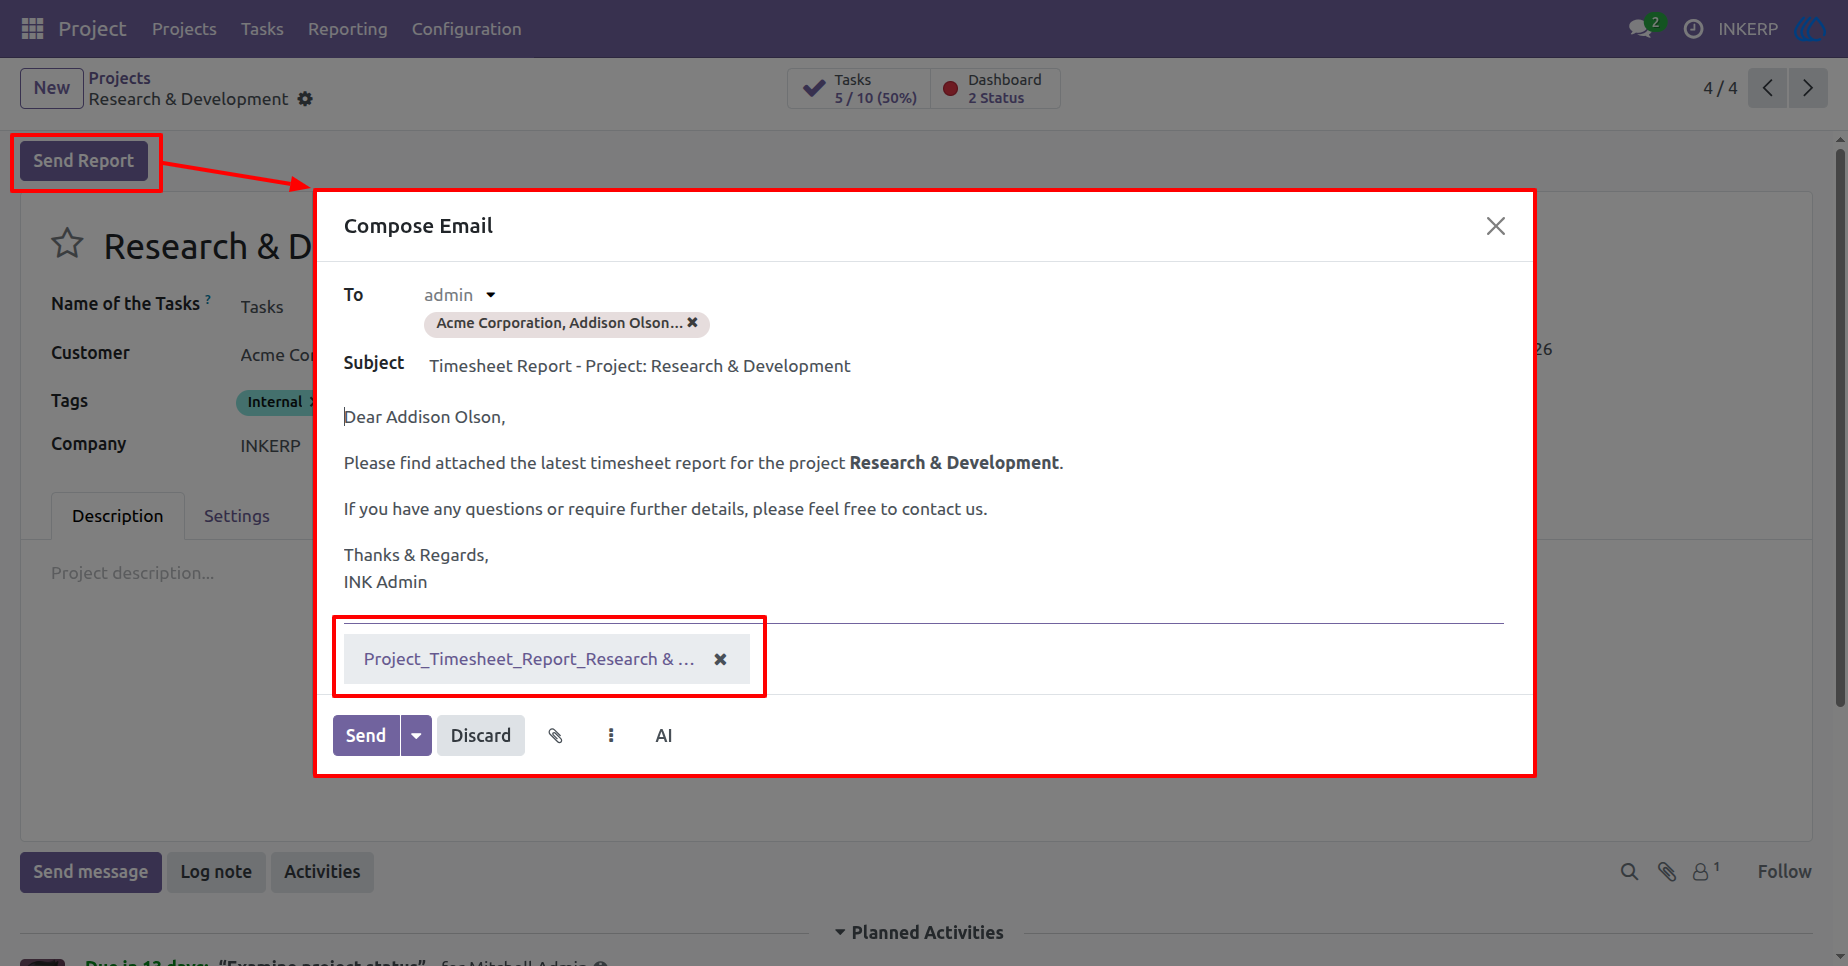Open the composer more options menu
The height and width of the screenshot is (966, 1848).
(611, 736)
